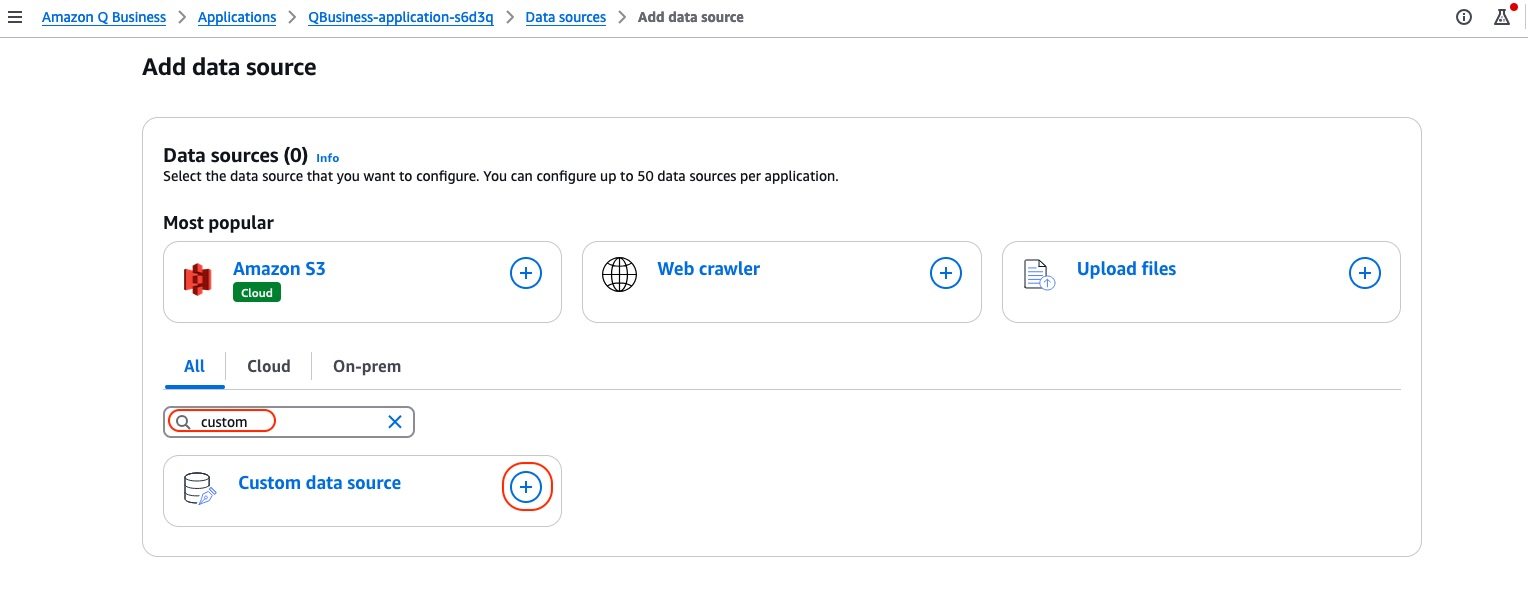Open the Applications breadcrumb link
The image size is (1528, 590).
[237, 17]
